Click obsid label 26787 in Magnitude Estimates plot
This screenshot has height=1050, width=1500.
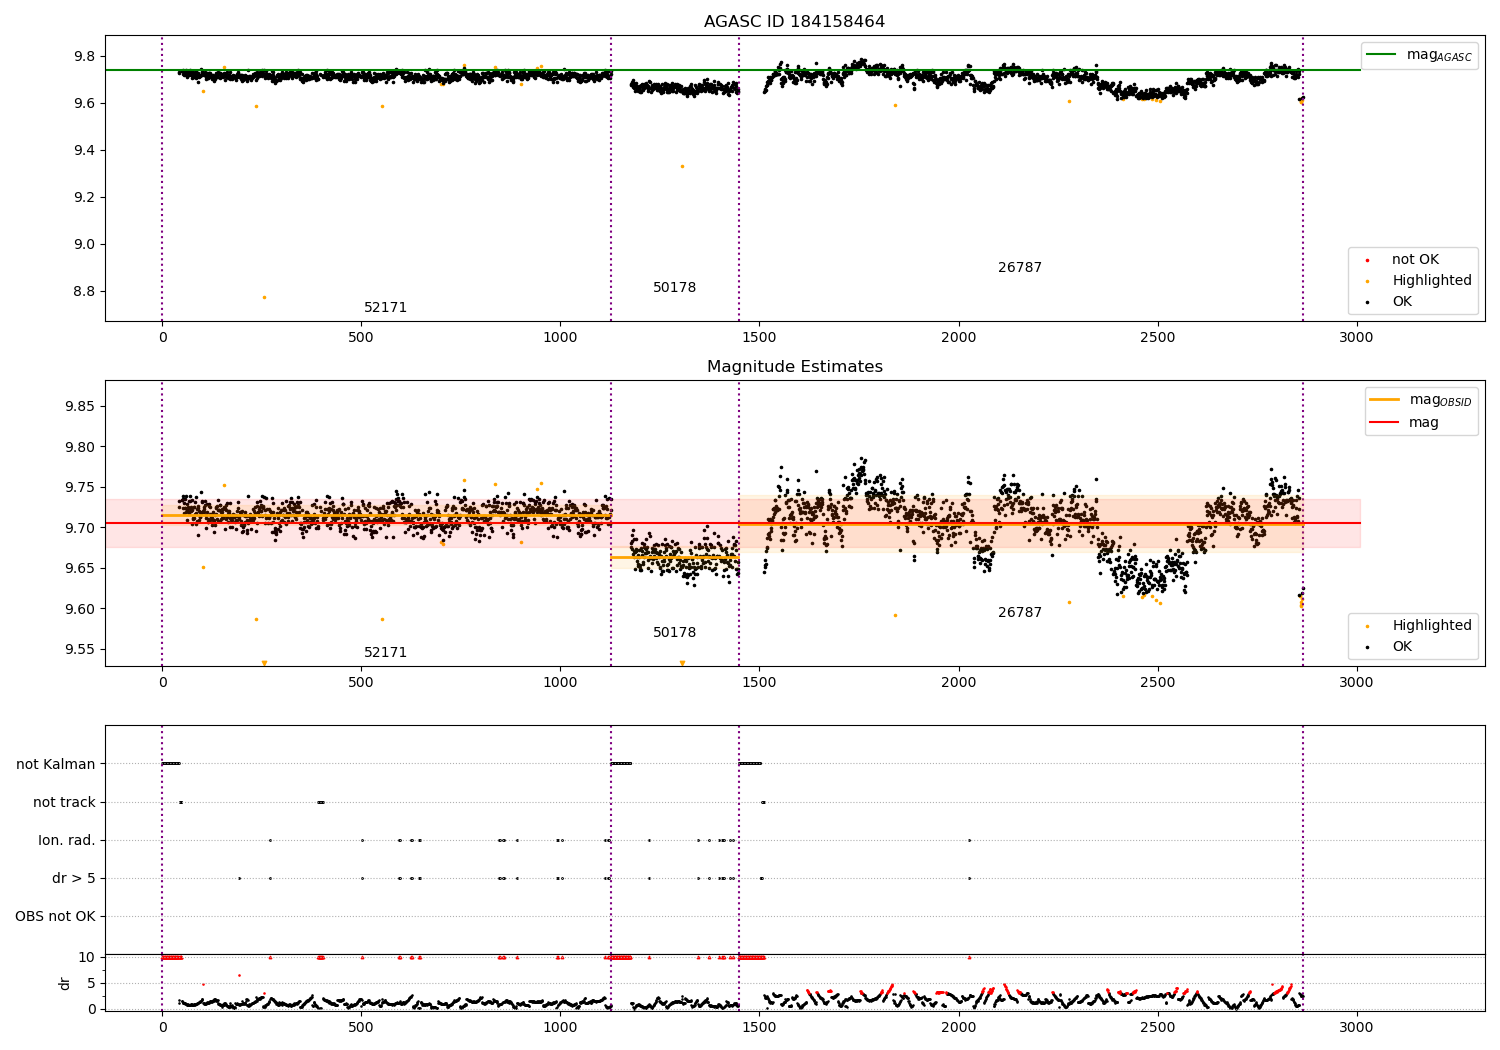click(x=1020, y=613)
